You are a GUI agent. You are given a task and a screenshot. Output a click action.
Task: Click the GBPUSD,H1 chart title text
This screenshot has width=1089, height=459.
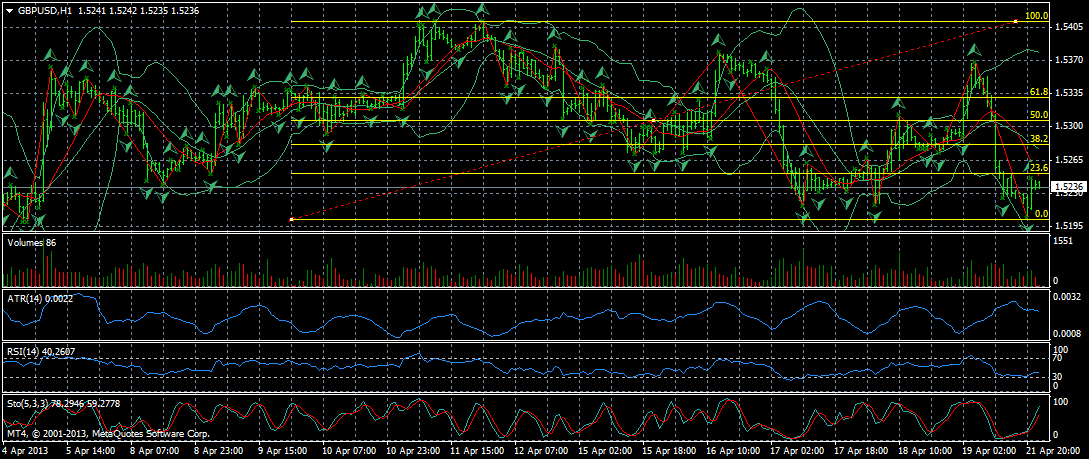point(44,9)
